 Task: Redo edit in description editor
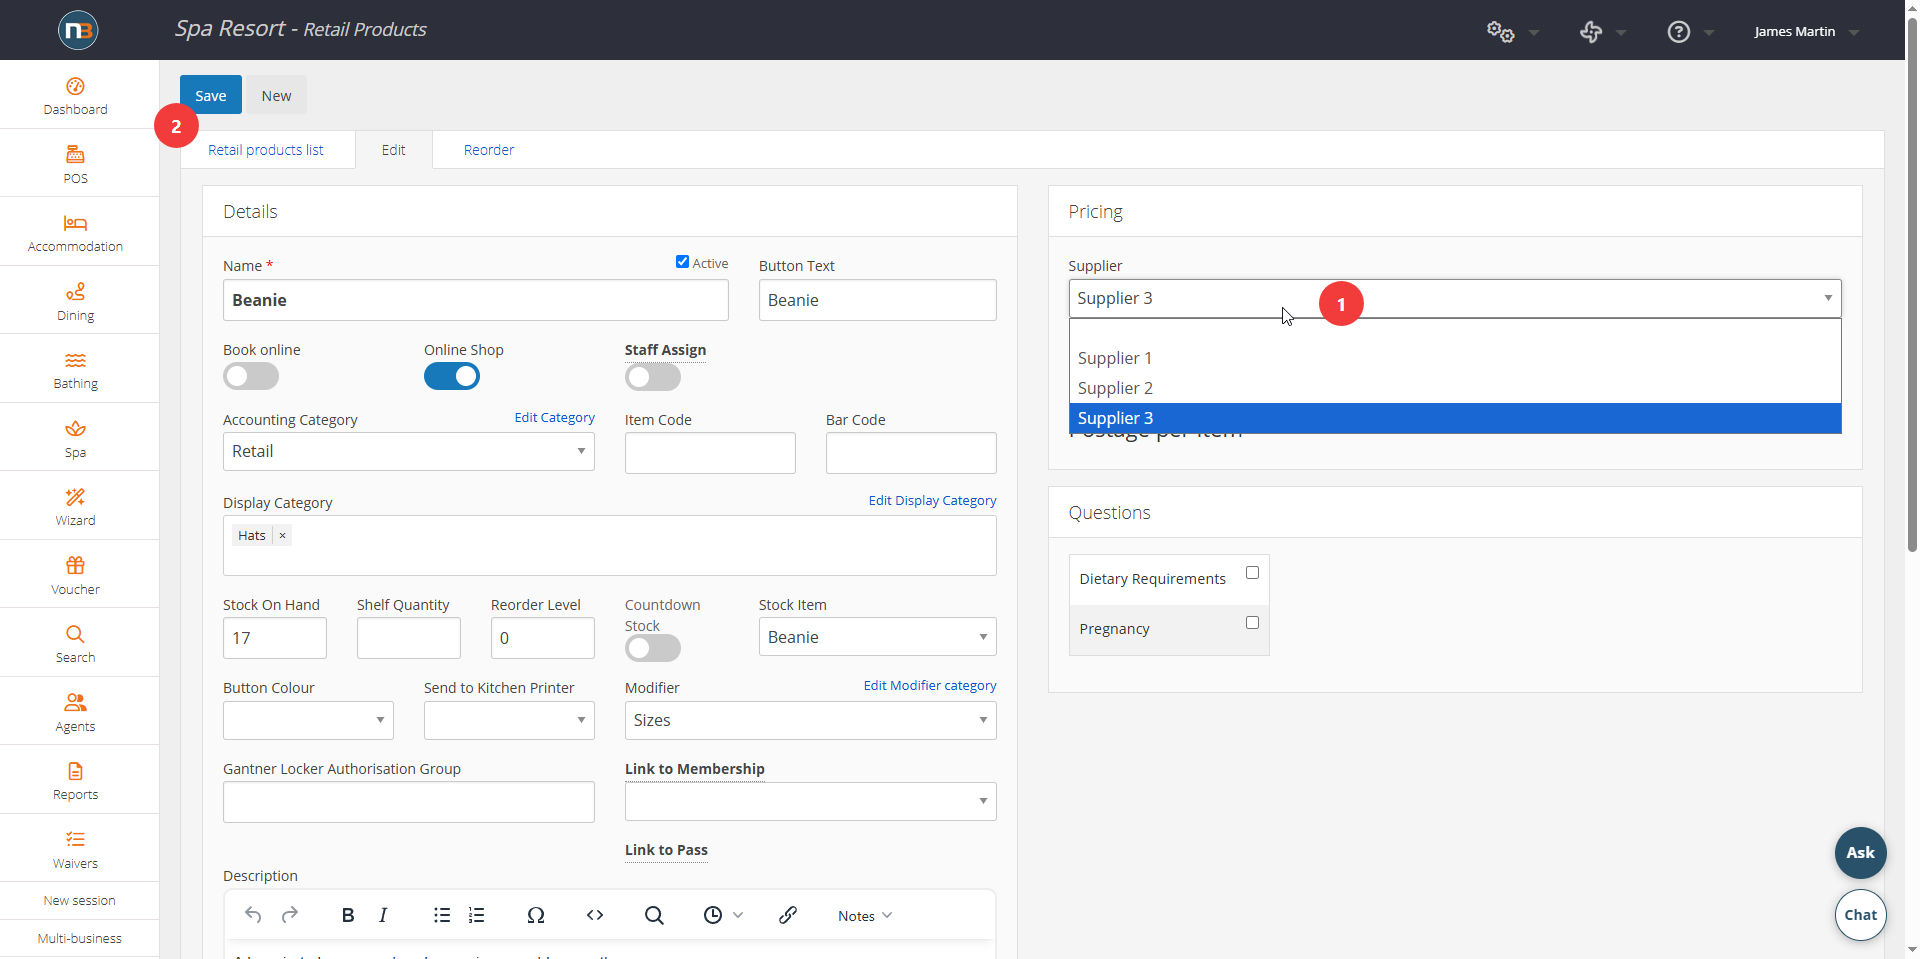[x=290, y=915]
